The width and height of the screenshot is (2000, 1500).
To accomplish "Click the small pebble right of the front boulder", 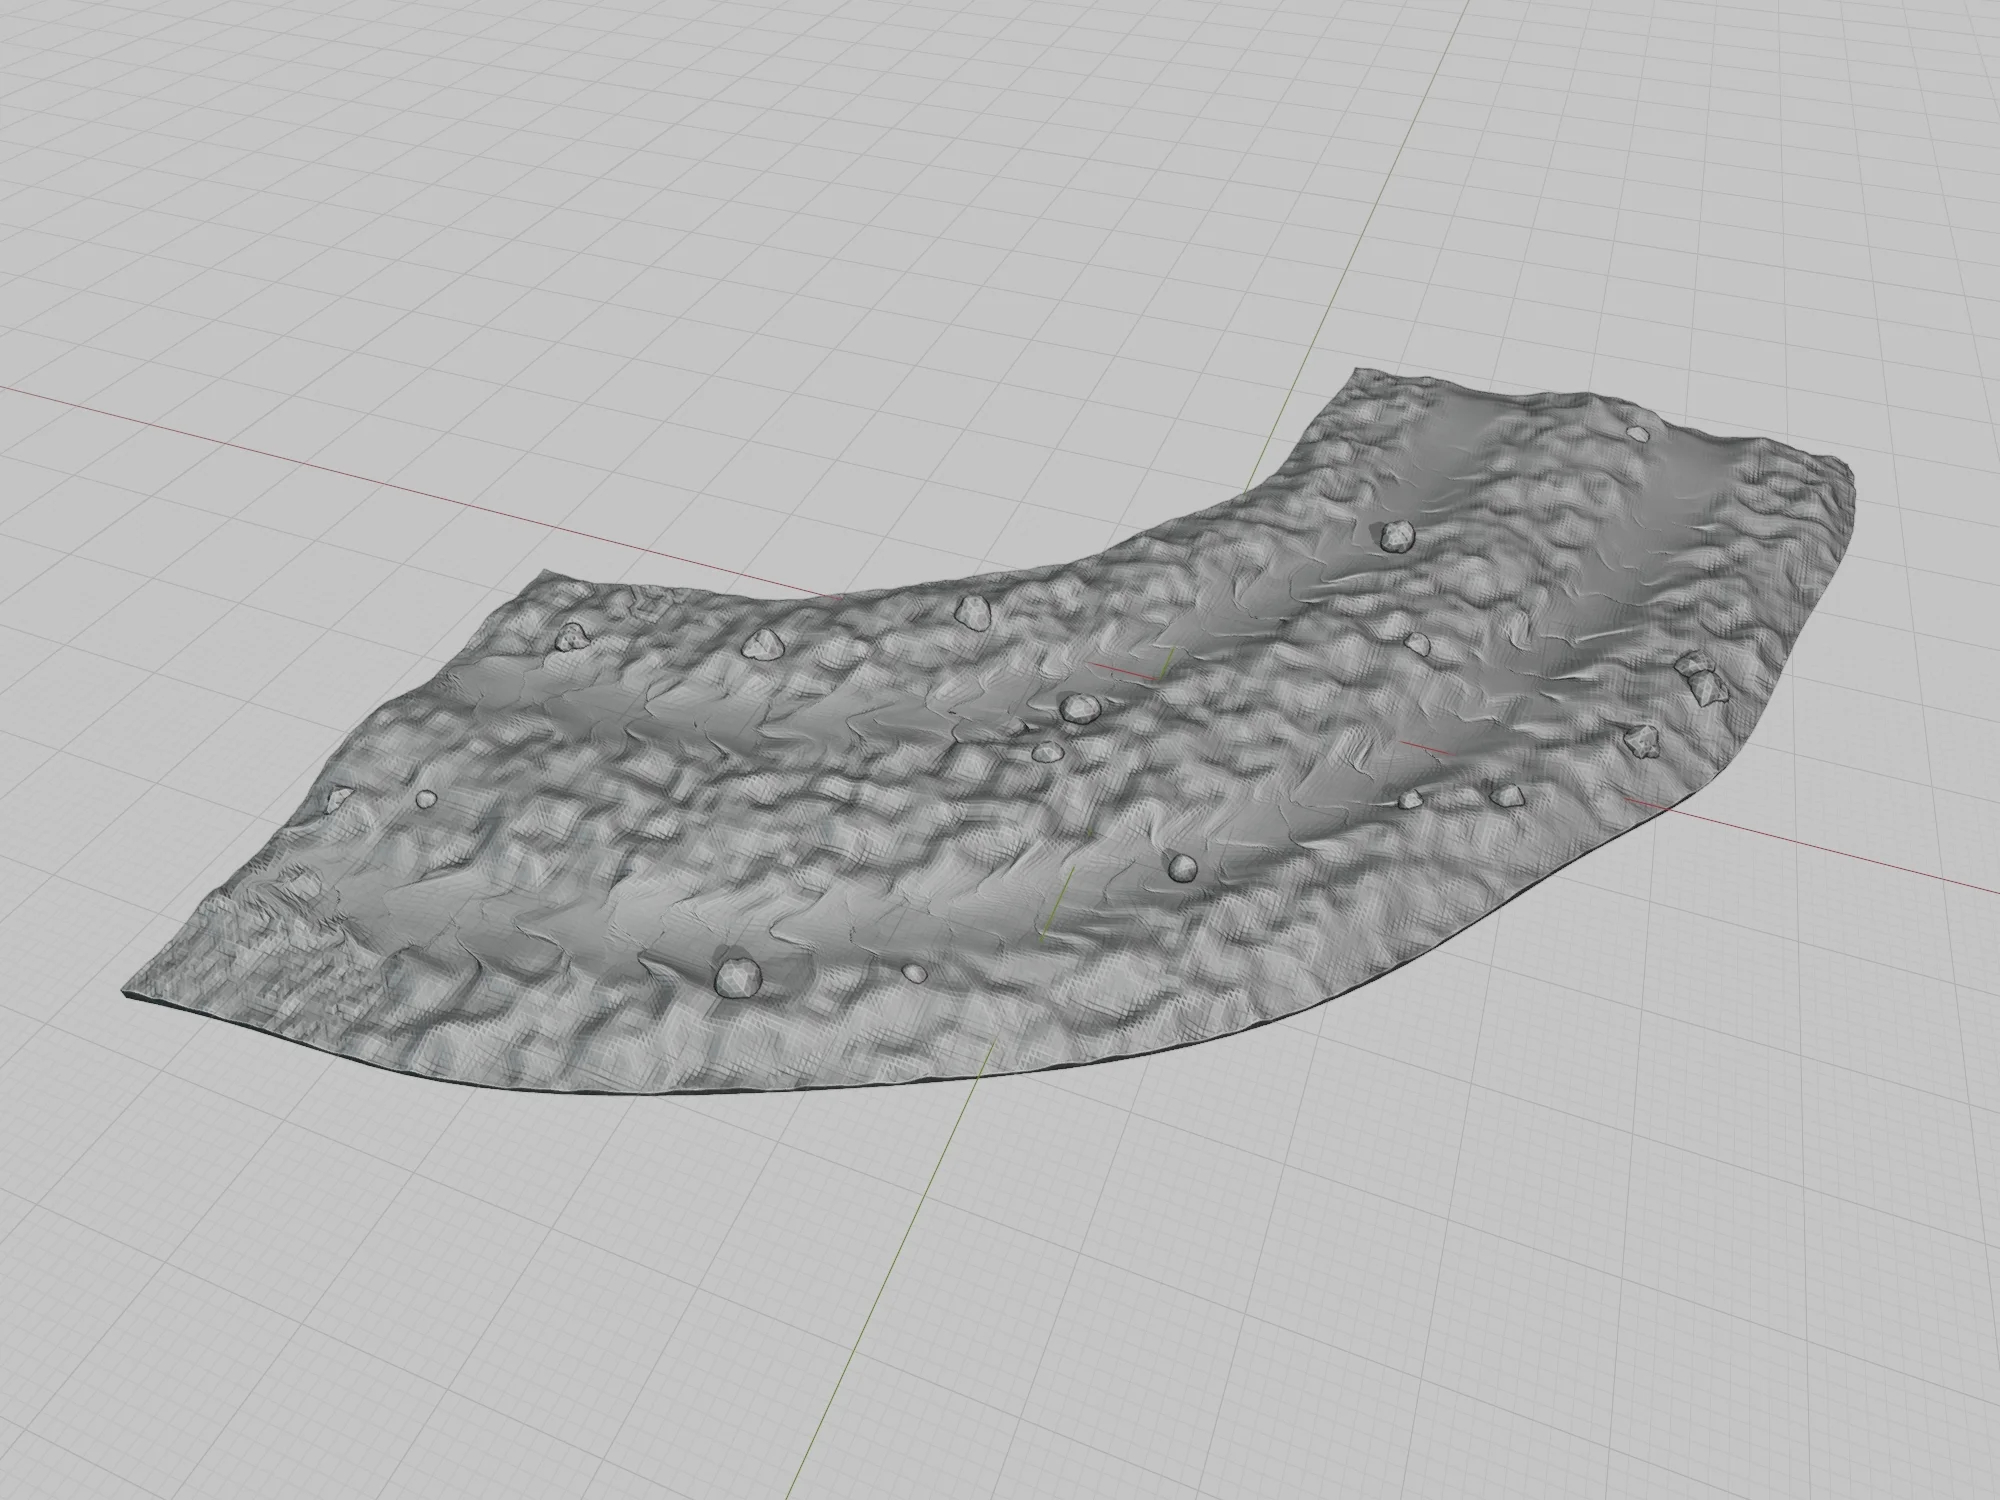I will tap(914, 971).
